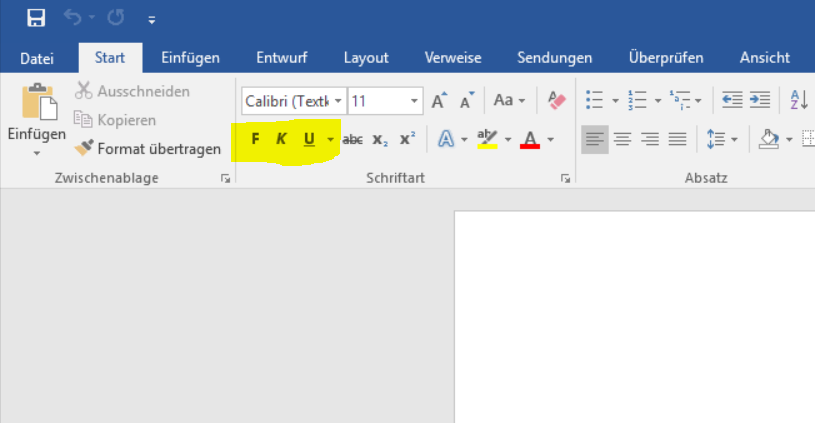815x423 pixels.
Task: Decrease indent of the paragraph
Action: click(x=732, y=101)
